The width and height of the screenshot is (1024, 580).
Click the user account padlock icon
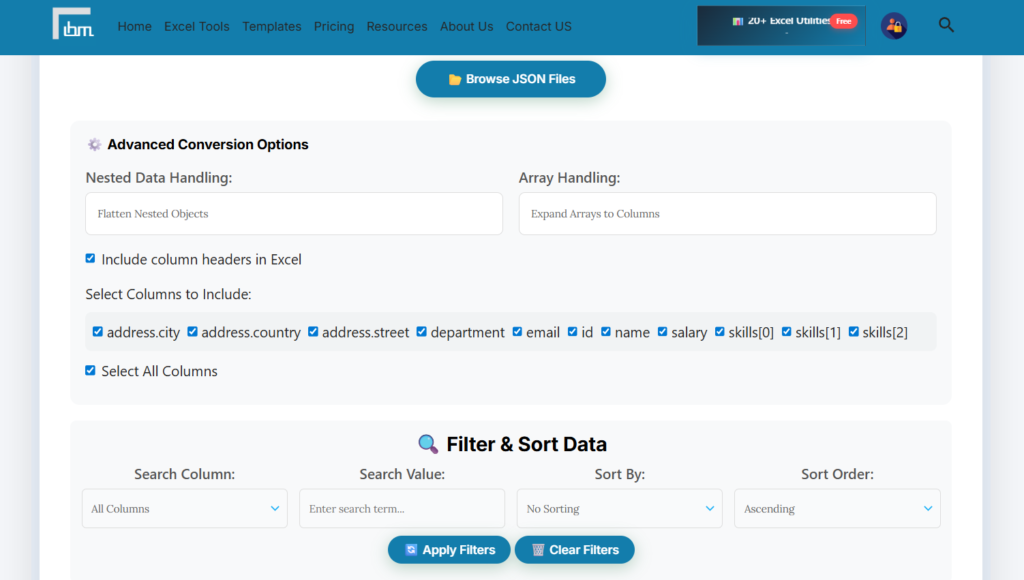tap(894, 26)
